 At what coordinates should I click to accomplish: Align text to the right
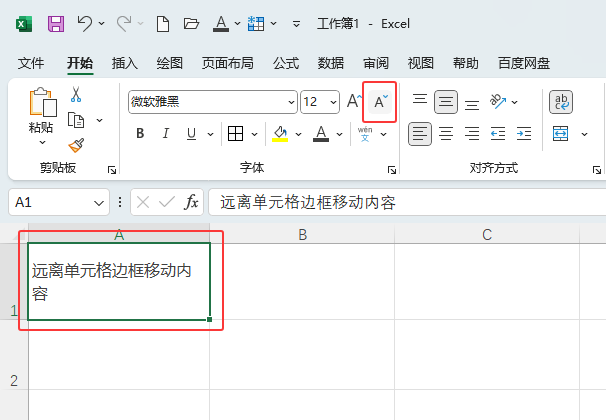[472, 134]
